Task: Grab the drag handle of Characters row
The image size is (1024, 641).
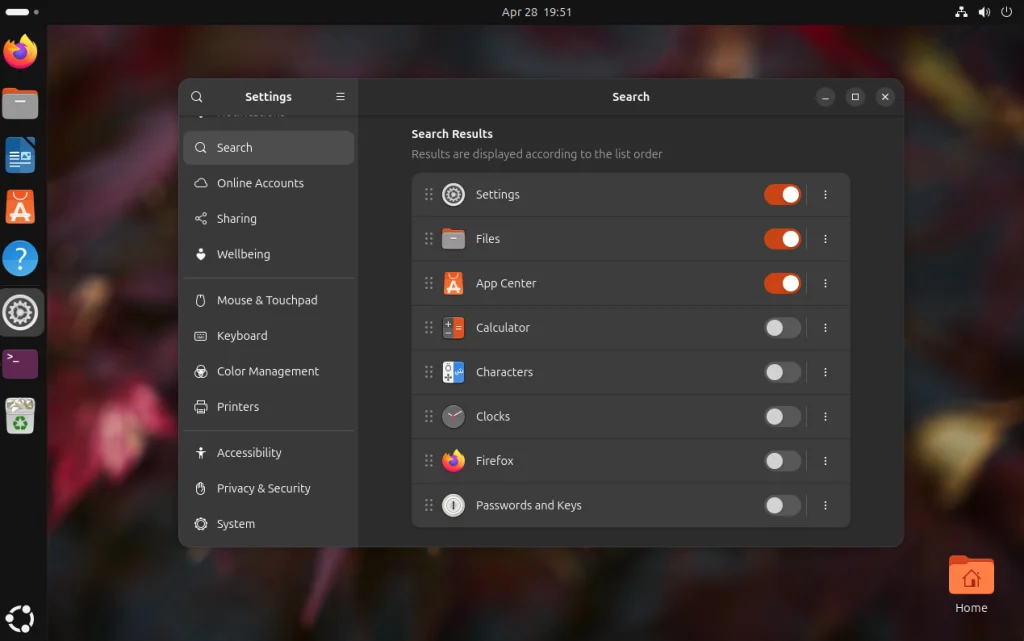Action: [428, 372]
